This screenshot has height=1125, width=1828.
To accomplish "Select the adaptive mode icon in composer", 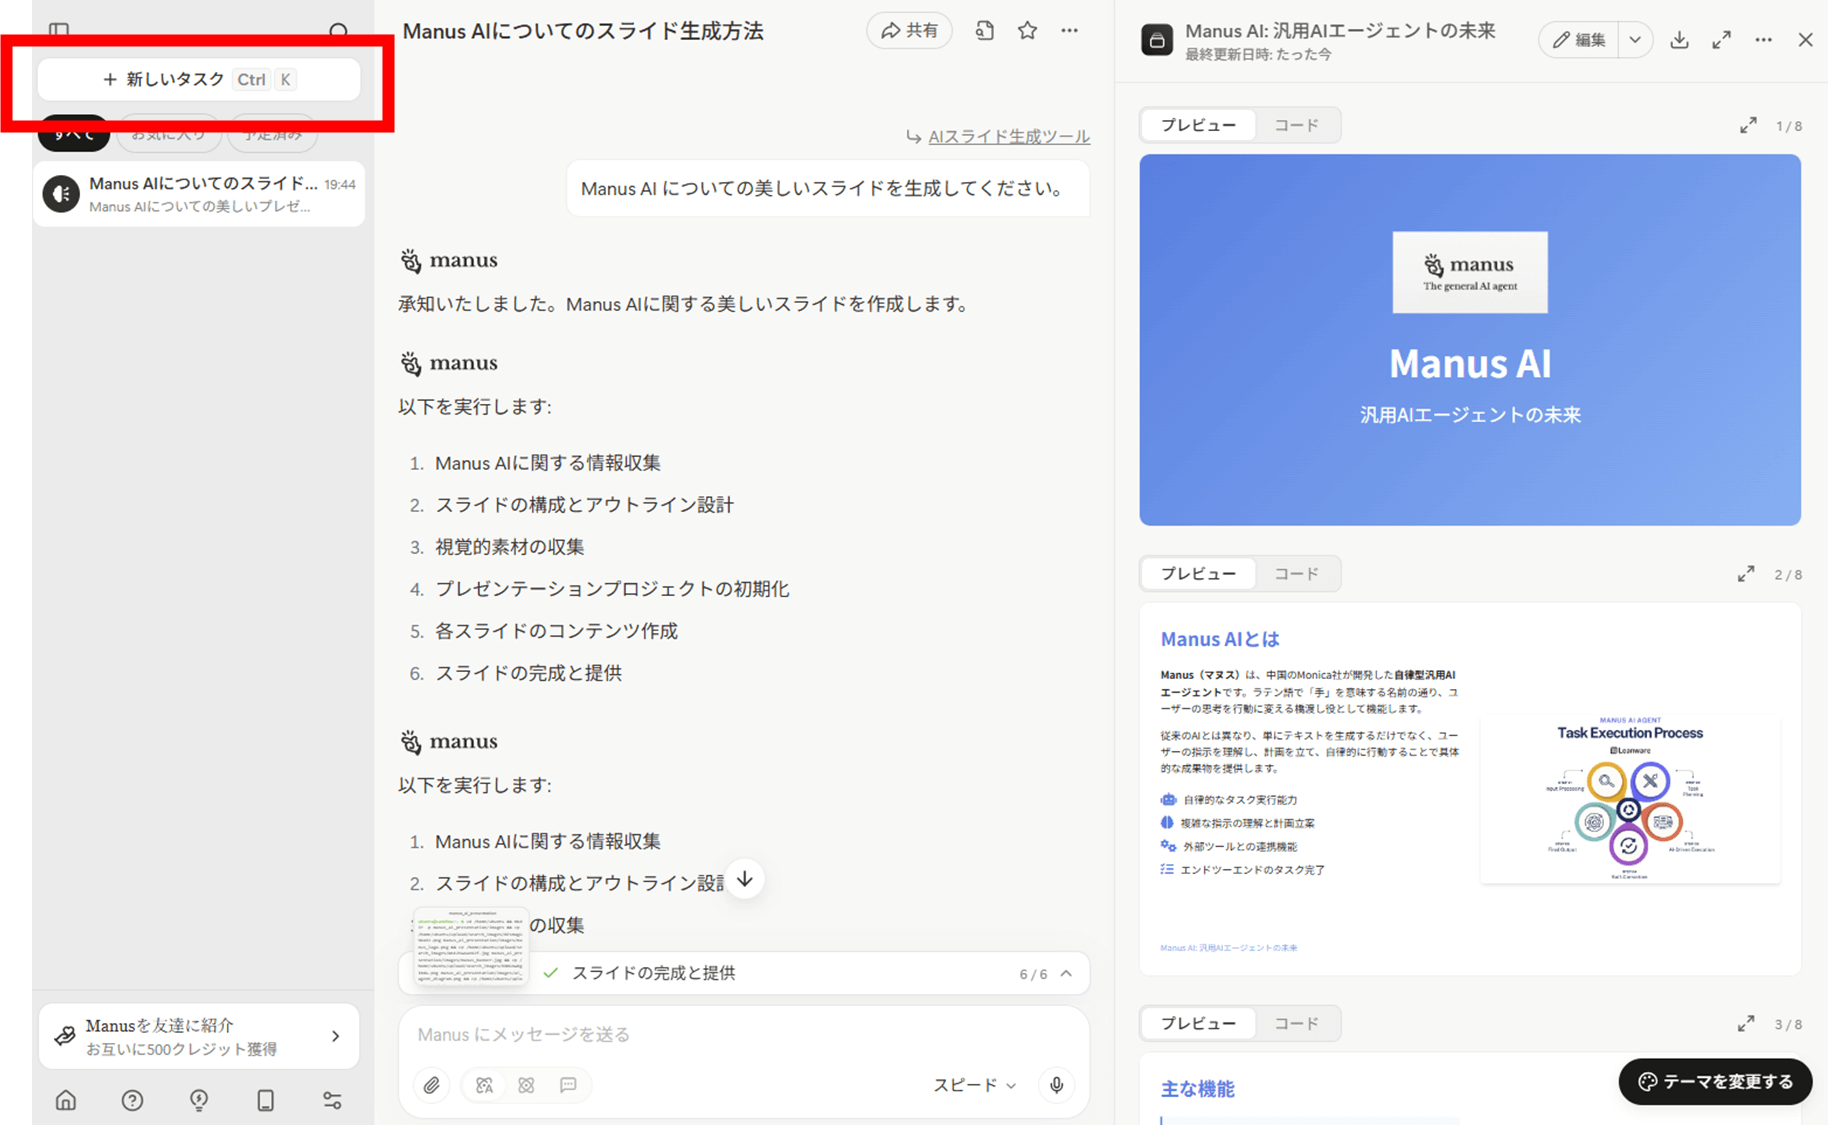I will click(x=484, y=1085).
